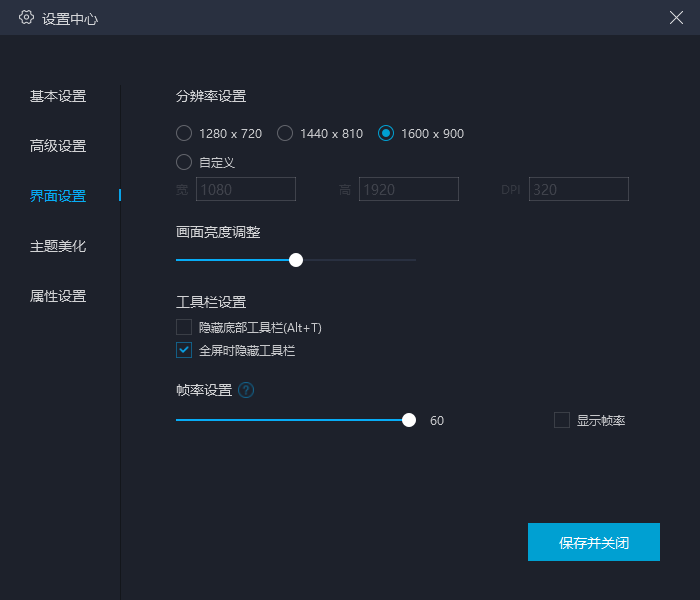Click the 设置中心 window title
Image resolution: width=700 pixels, height=600 pixels.
[70, 19]
